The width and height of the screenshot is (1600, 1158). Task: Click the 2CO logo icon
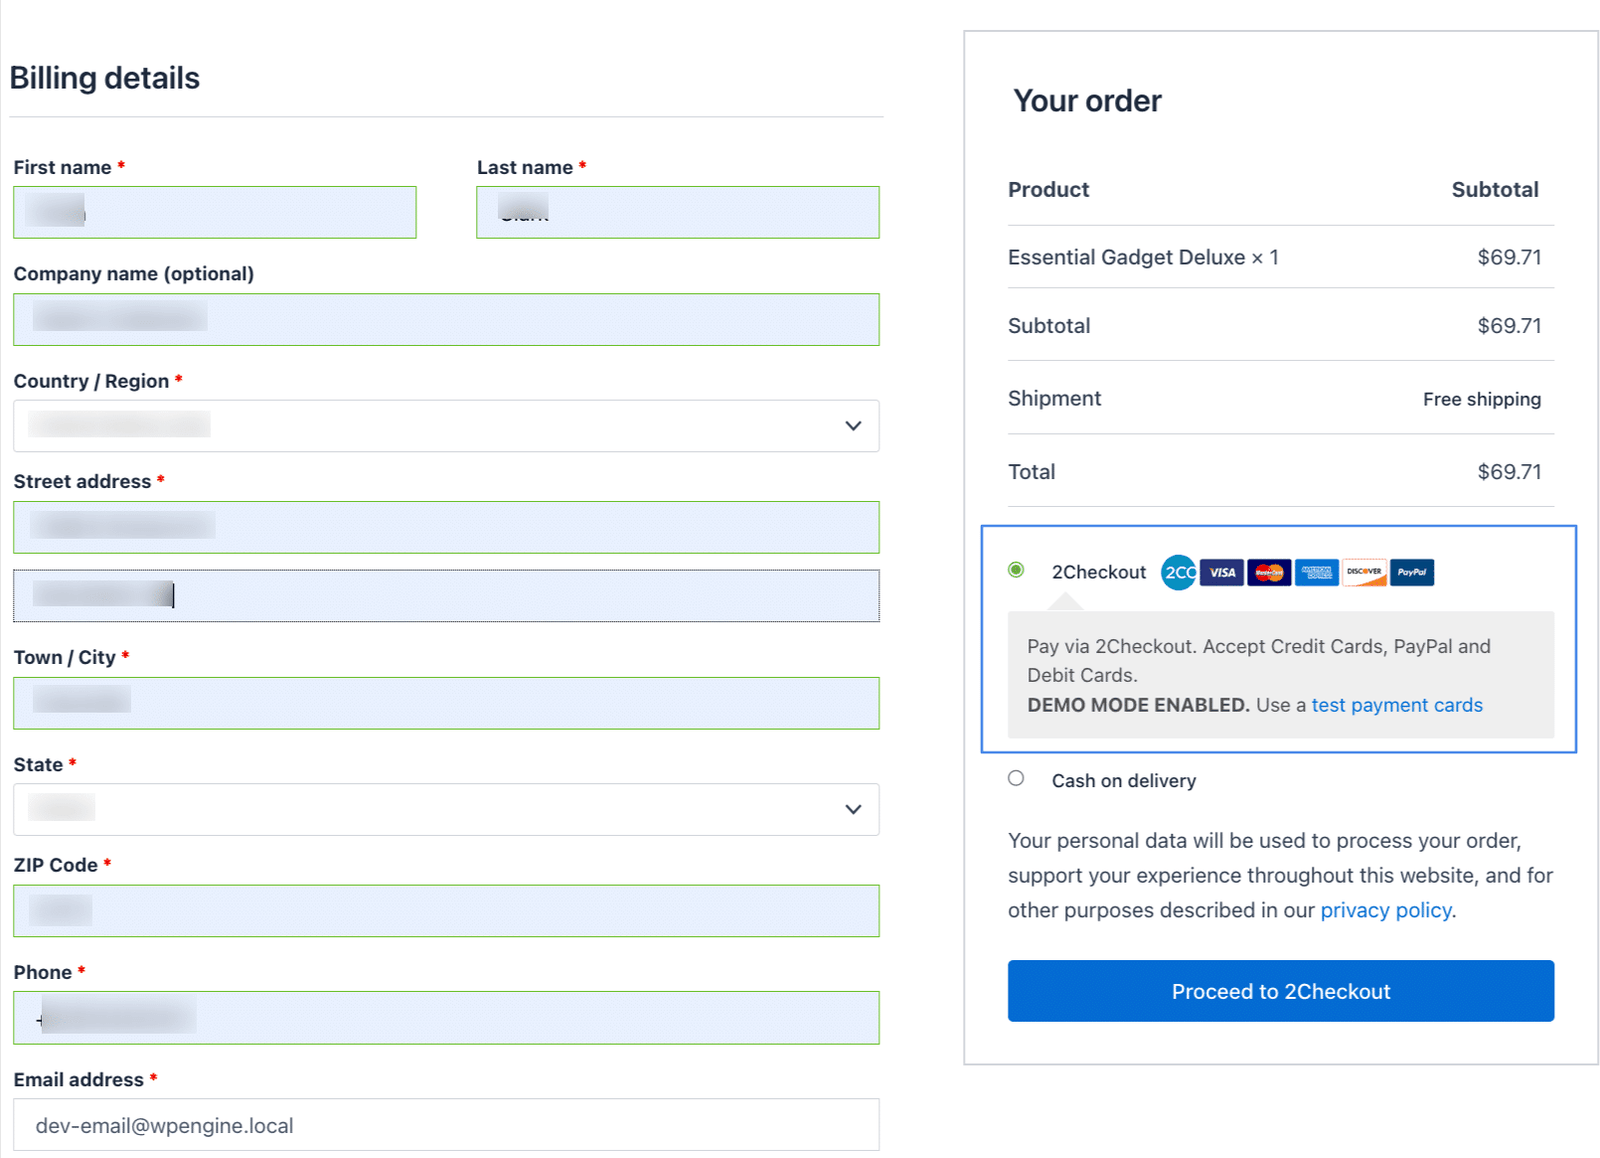click(1178, 572)
